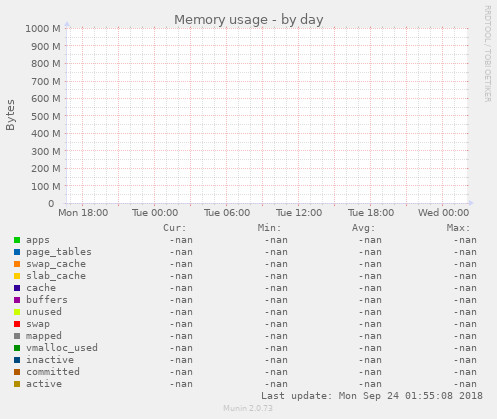Click the Min value for cache
This screenshot has height=419, width=497.
point(276,288)
